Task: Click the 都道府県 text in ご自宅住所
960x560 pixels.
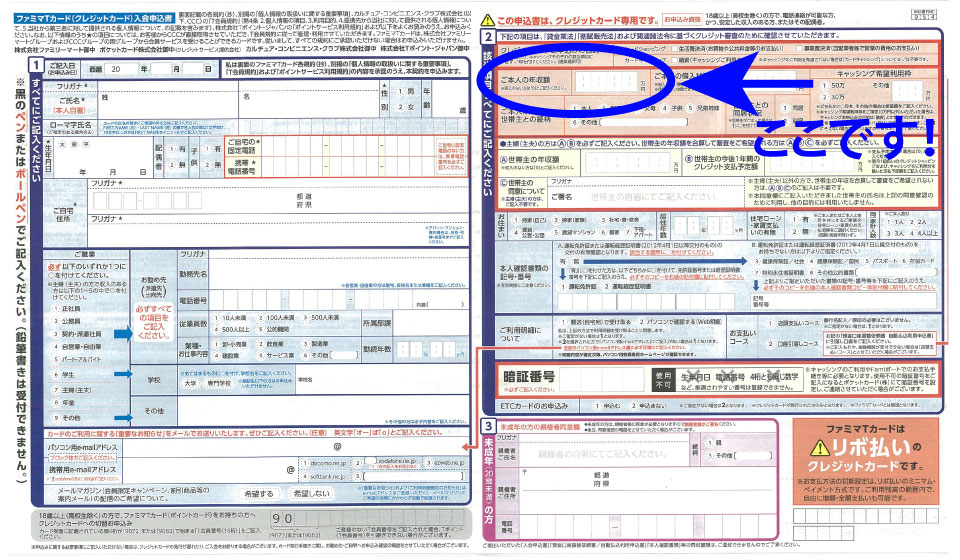Action: tap(304, 201)
